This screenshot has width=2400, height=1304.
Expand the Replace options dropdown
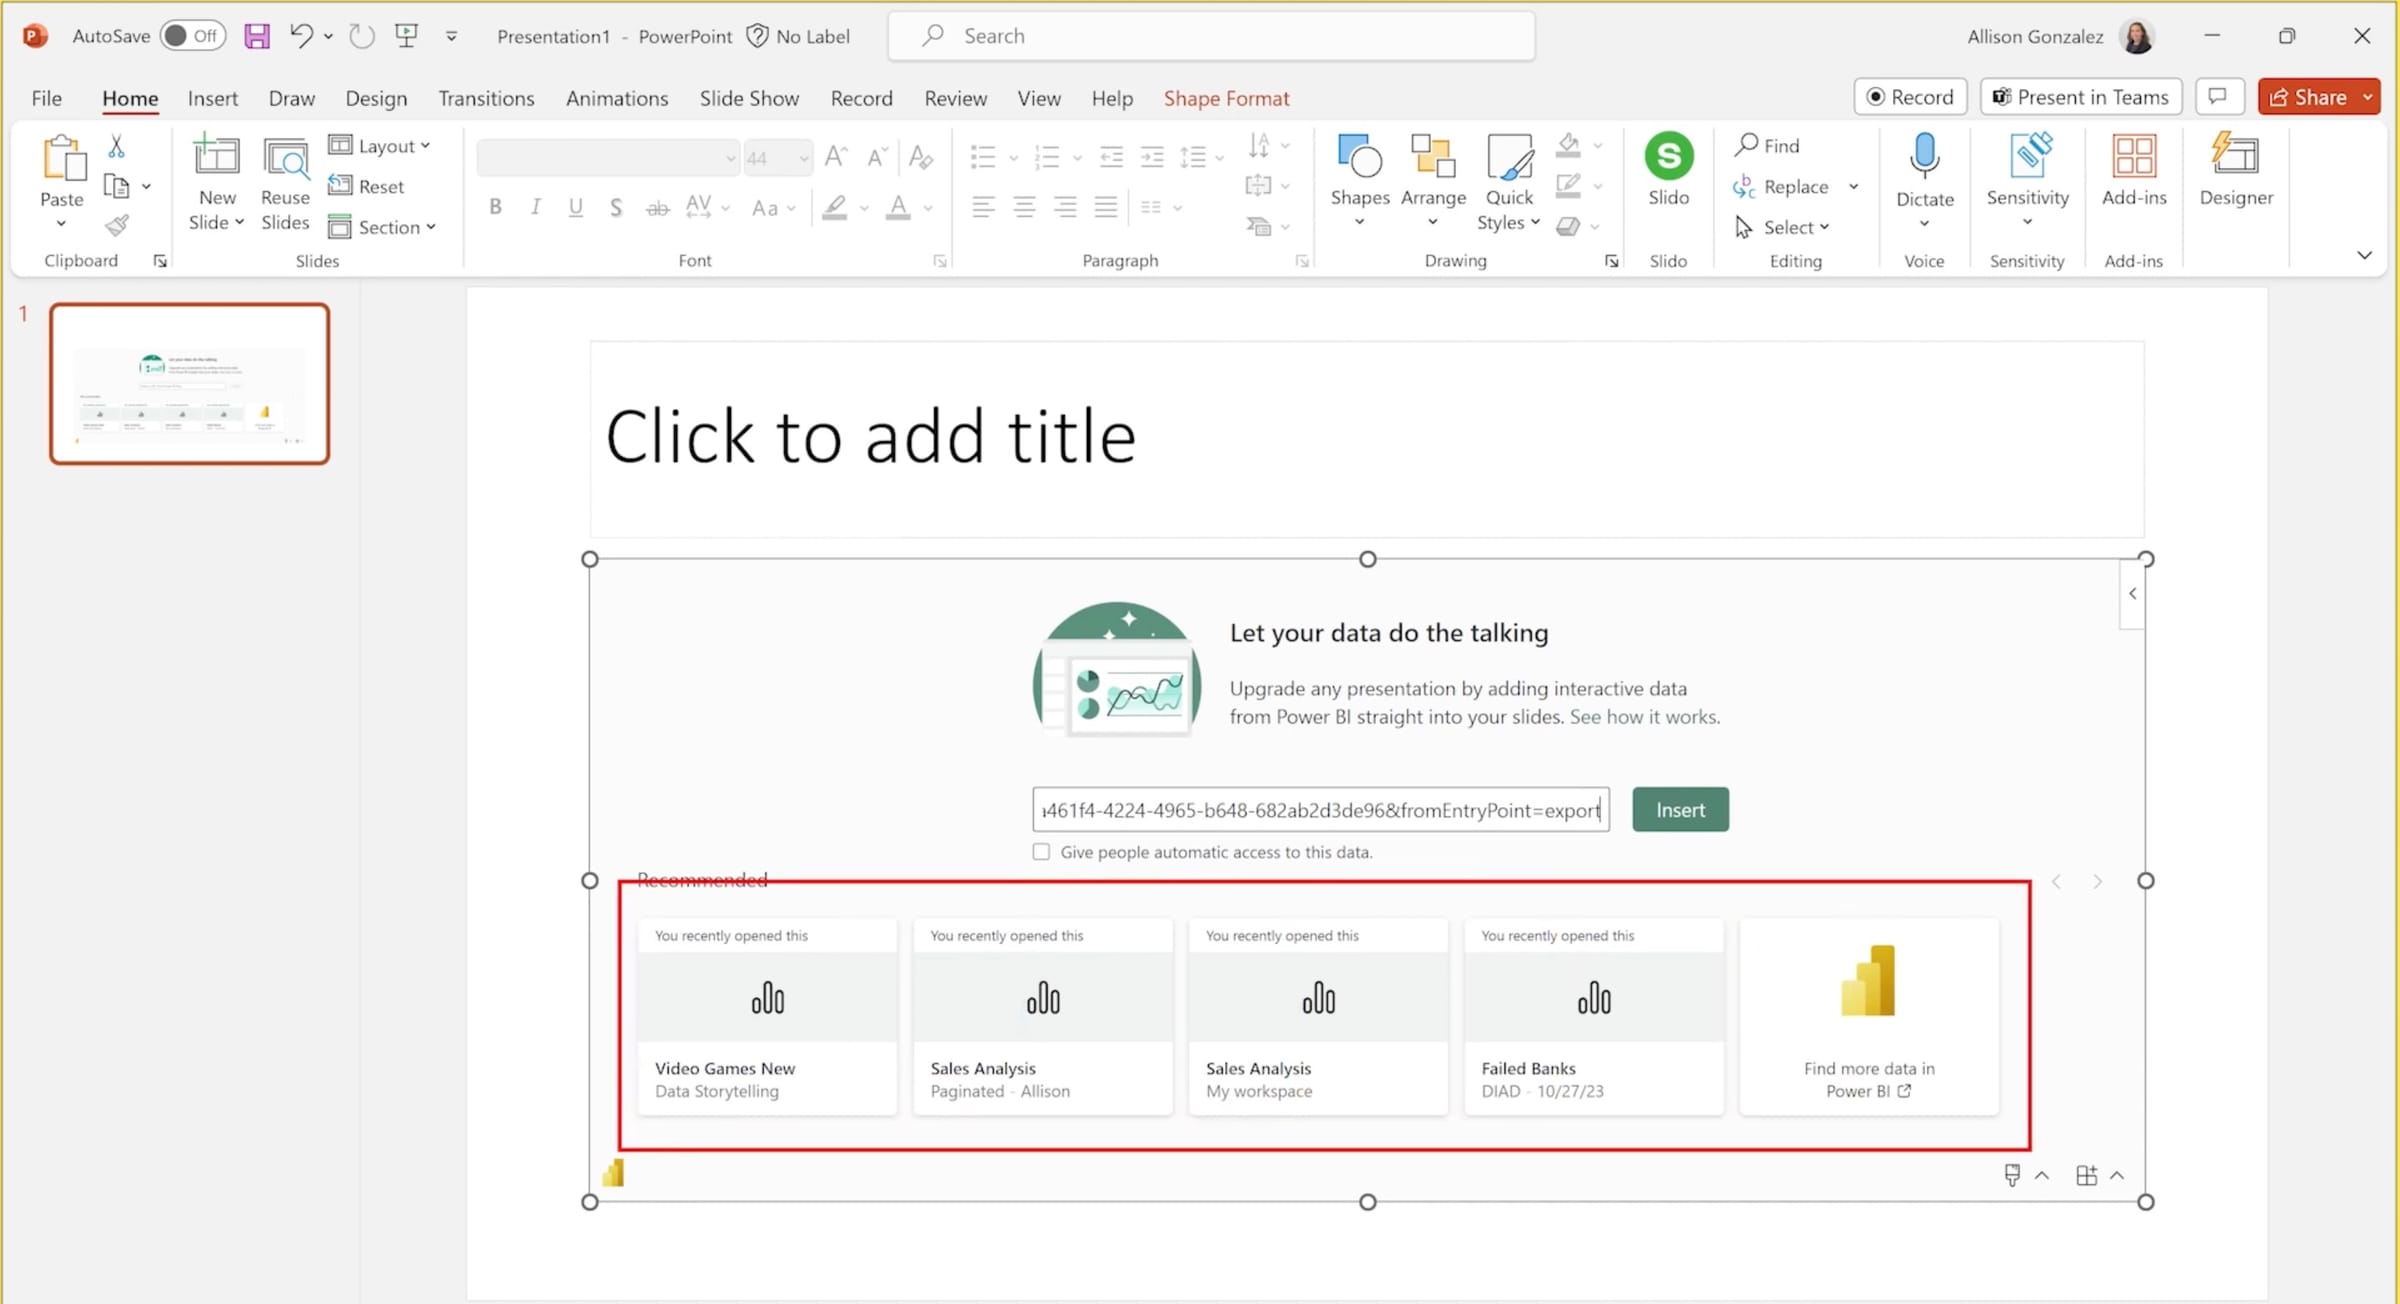pyautogui.click(x=1855, y=186)
